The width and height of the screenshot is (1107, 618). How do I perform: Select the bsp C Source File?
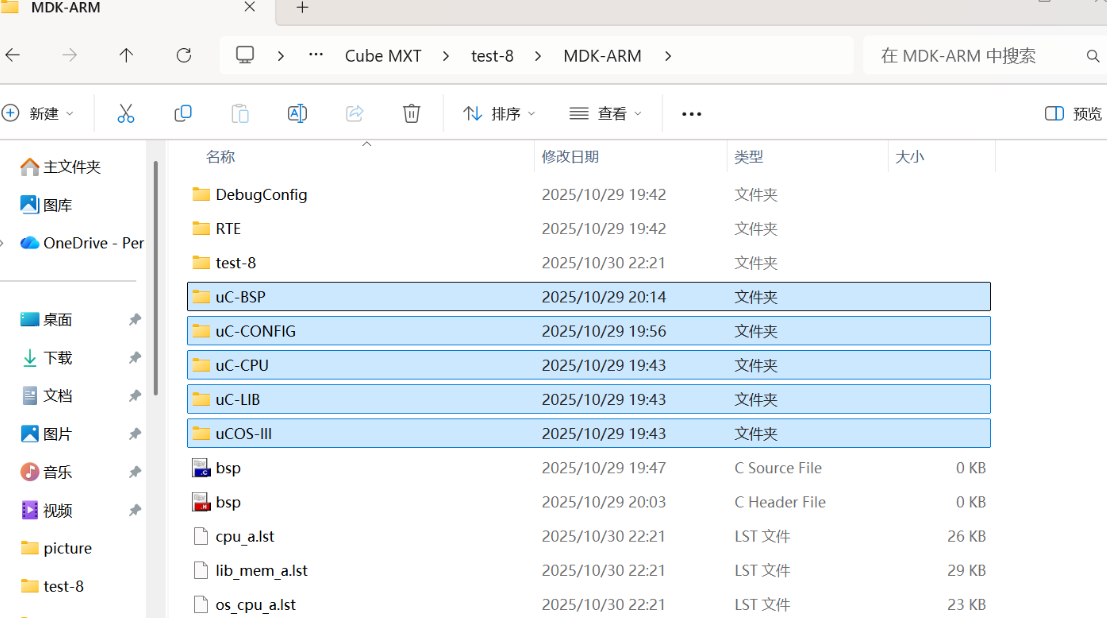(x=589, y=468)
